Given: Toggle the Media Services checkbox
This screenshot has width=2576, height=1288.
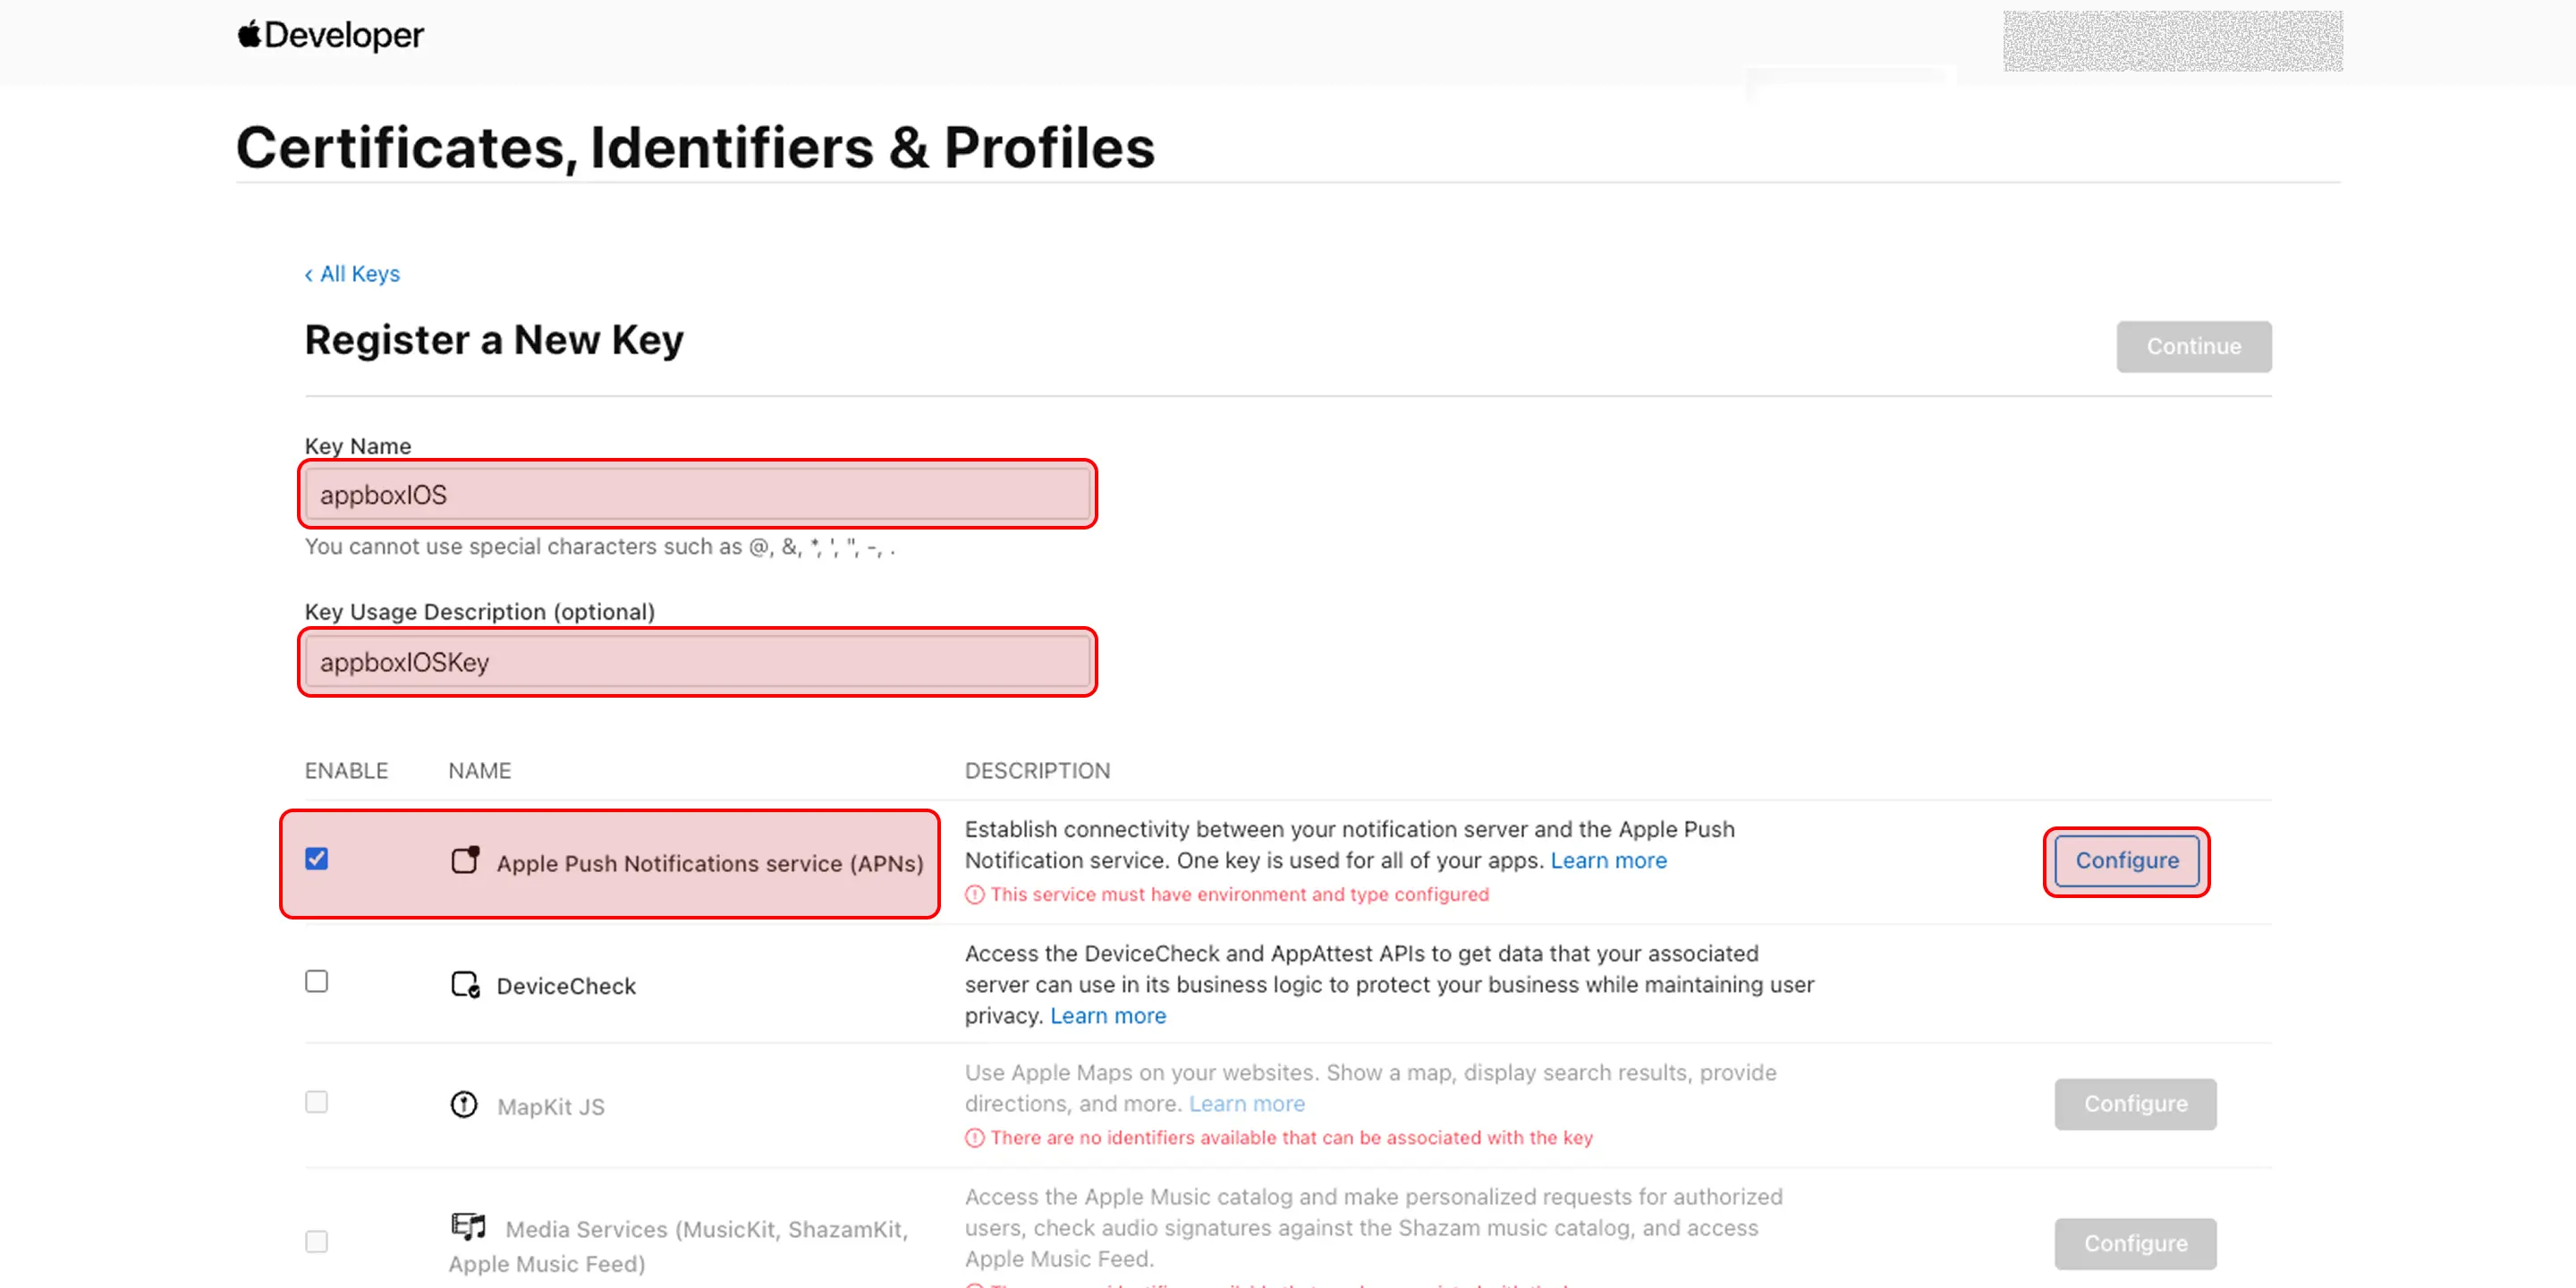Looking at the screenshot, I should pos(317,1241).
